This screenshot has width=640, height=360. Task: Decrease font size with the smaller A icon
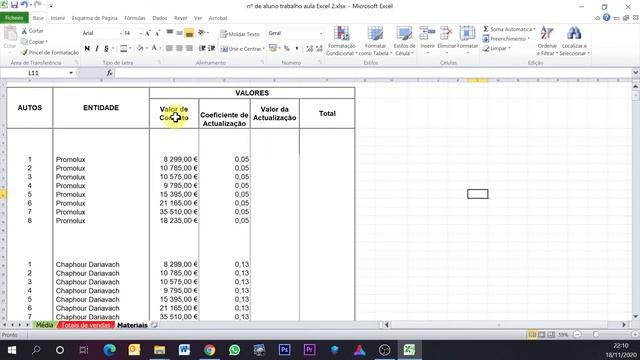tap(157, 33)
